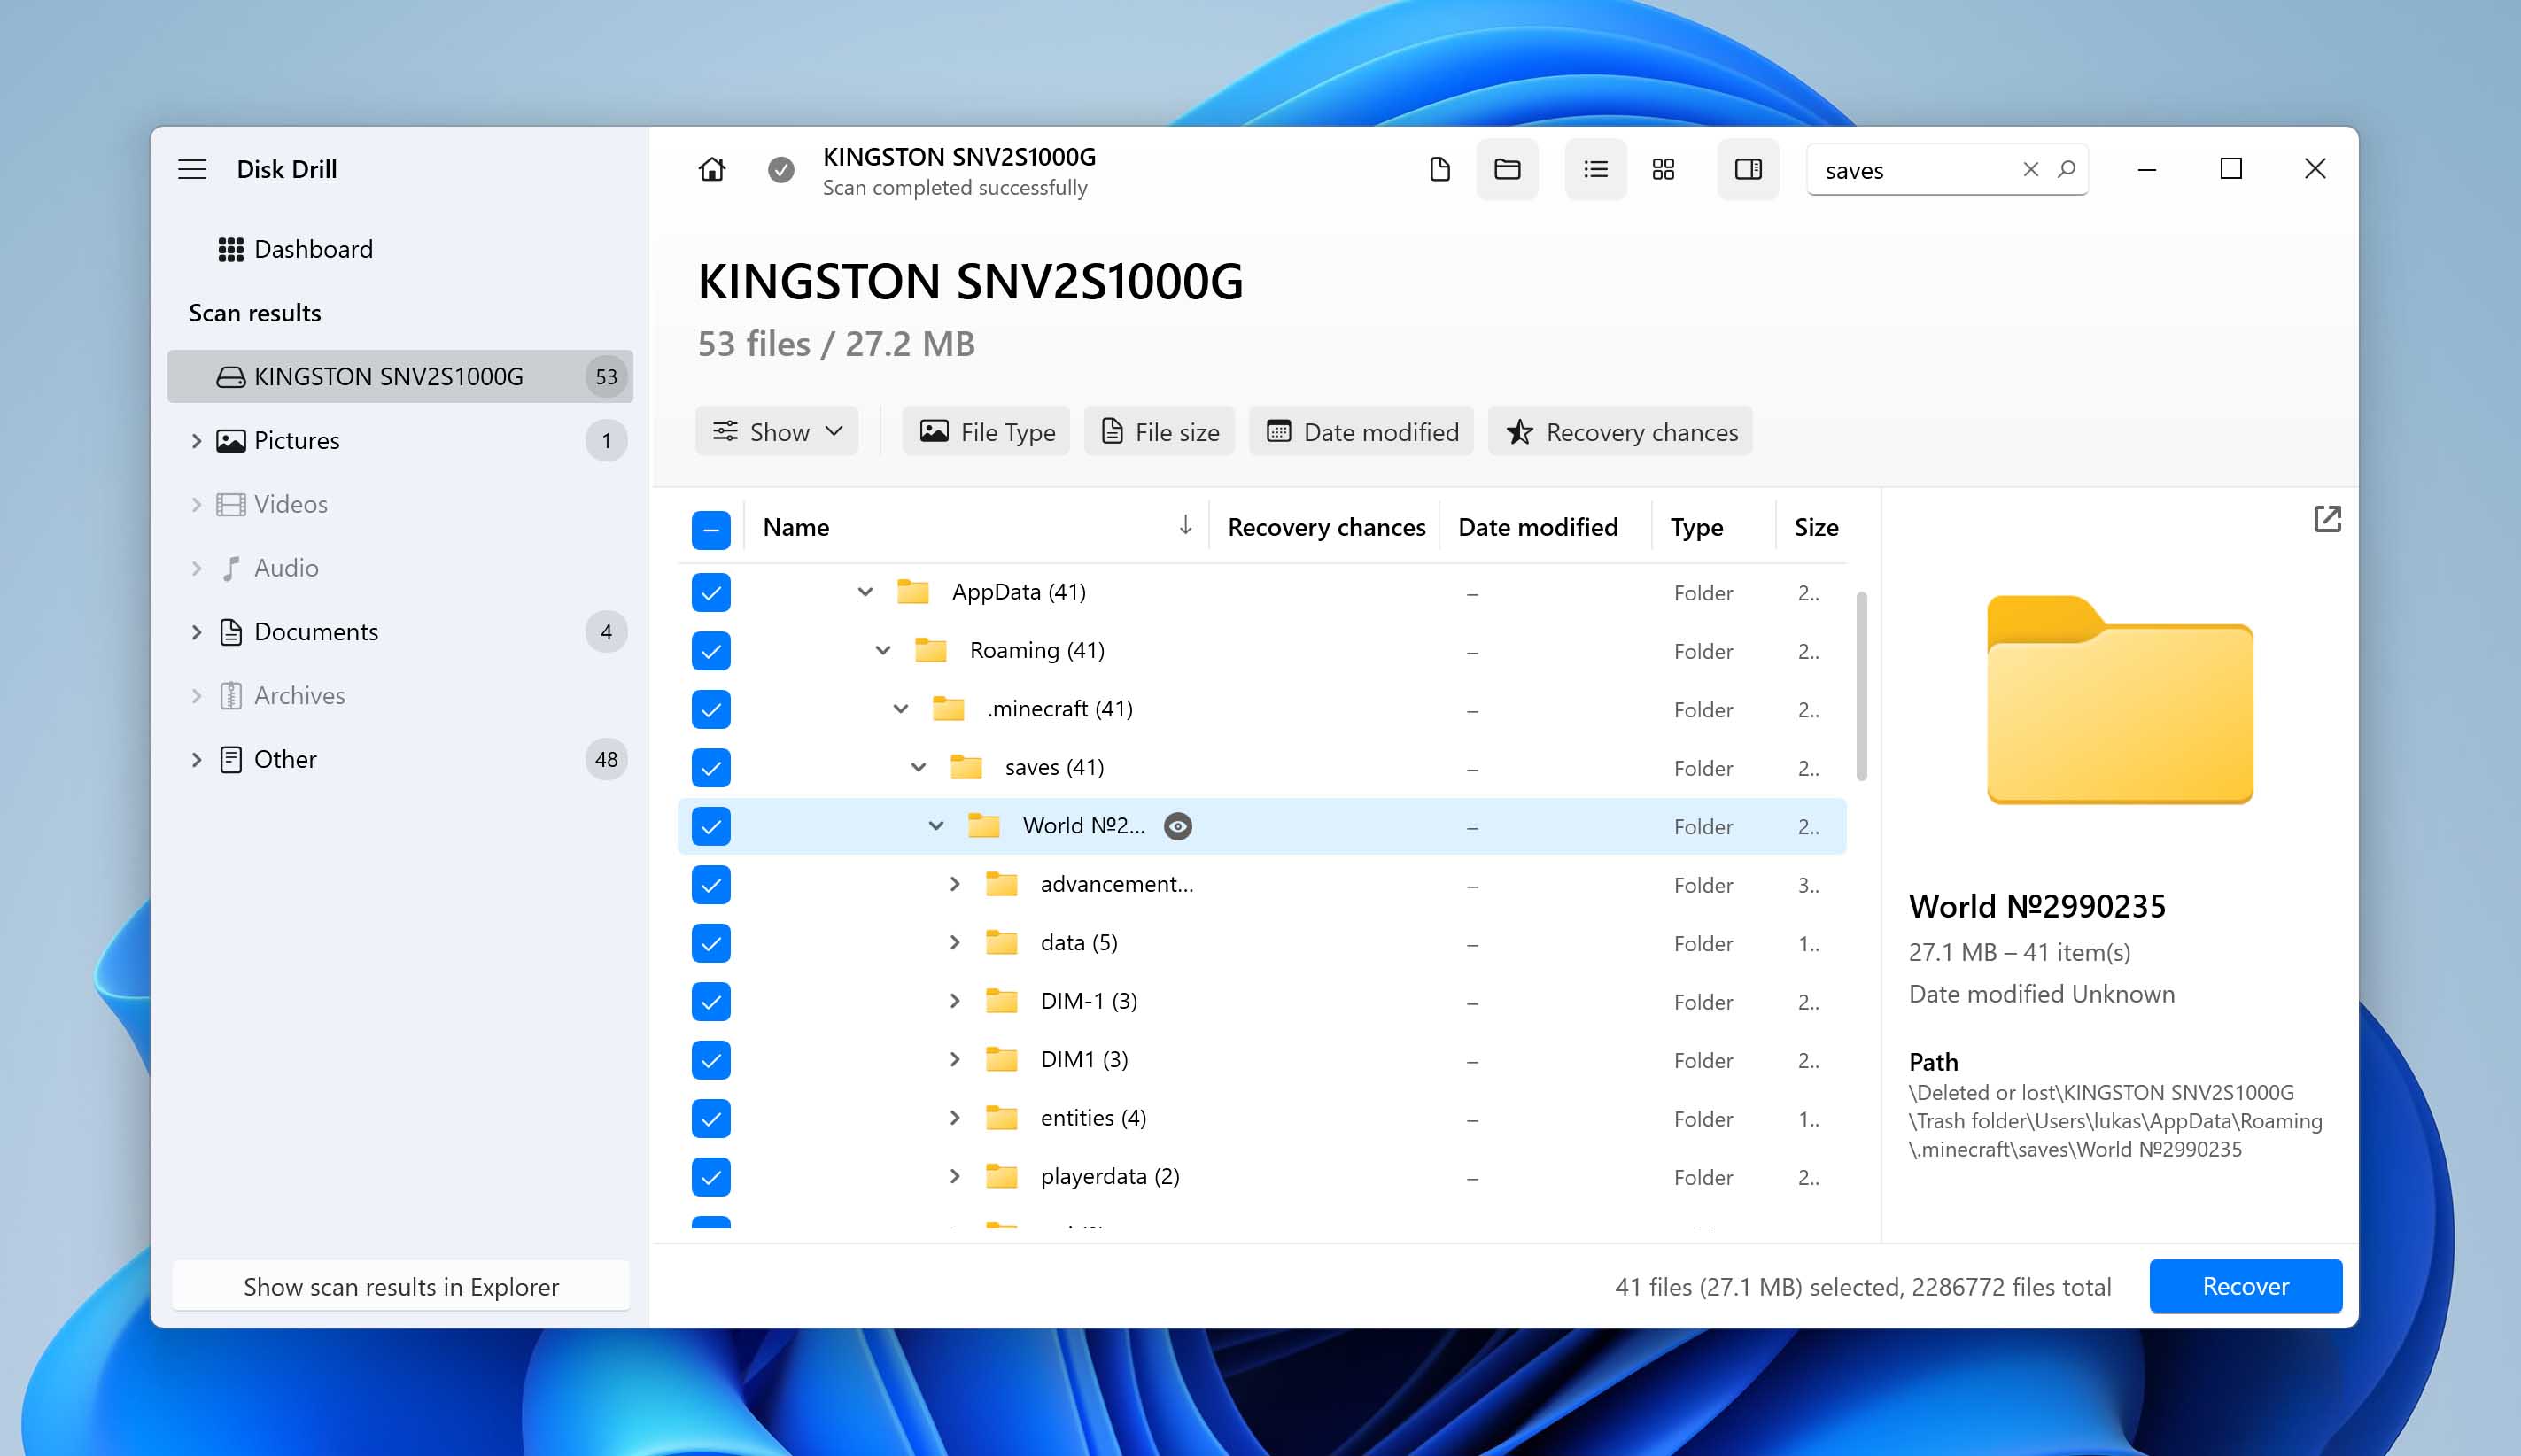This screenshot has height=1456, width=2521.
Task: Click the Recover button
Action: click(x=2244, y=1286)
